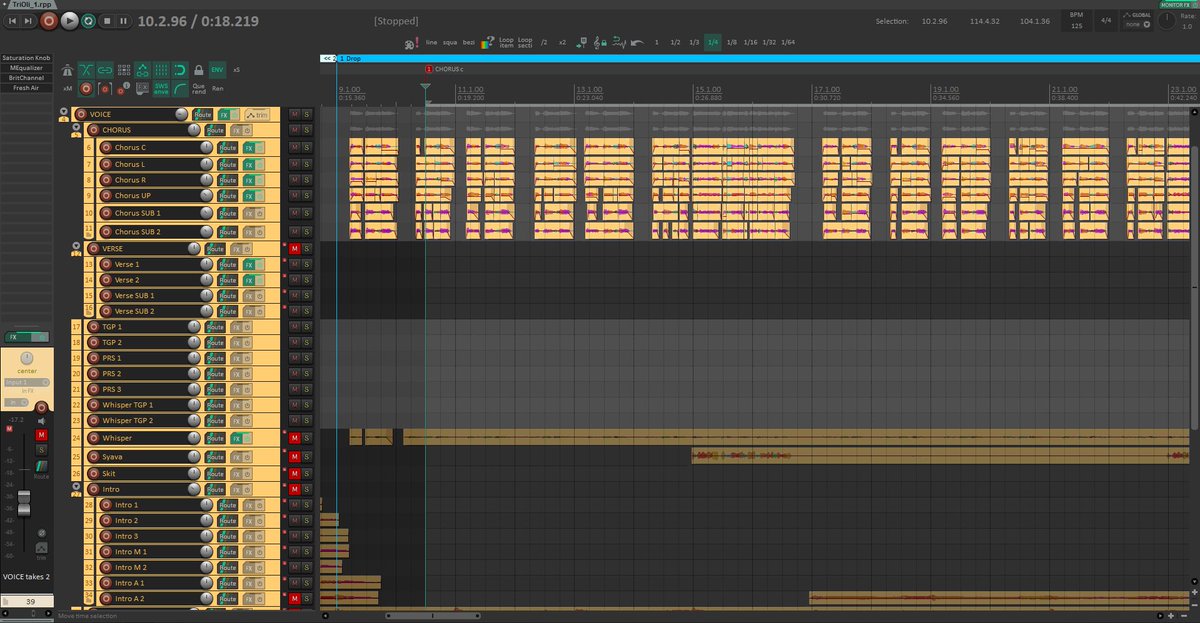The image size is (1200, 623).
Task: Open Route for Chorus L track
Action: click(228, 164)
